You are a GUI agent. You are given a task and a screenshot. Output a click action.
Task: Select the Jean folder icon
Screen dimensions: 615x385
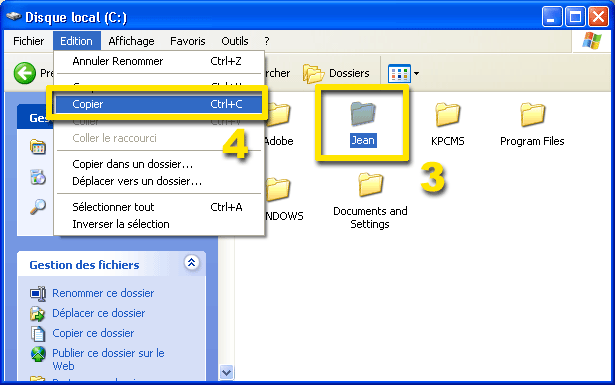click(363, 113)
